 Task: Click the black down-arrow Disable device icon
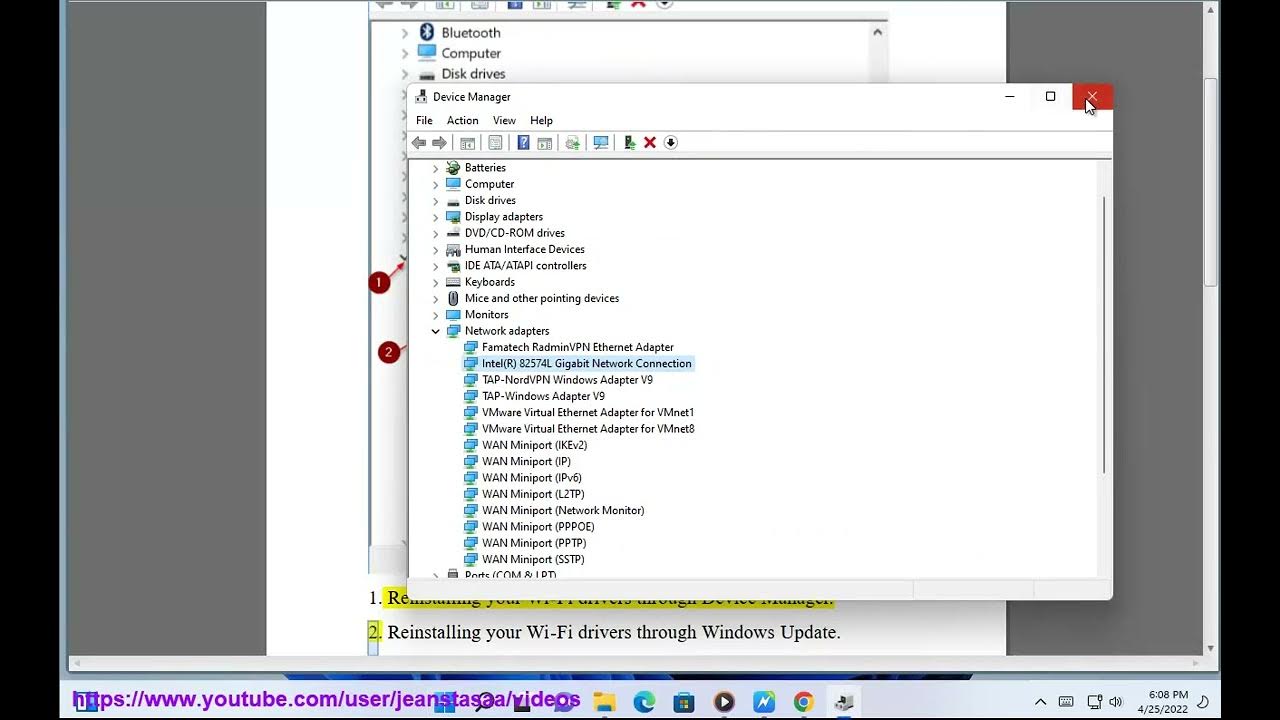click(671, 143)
